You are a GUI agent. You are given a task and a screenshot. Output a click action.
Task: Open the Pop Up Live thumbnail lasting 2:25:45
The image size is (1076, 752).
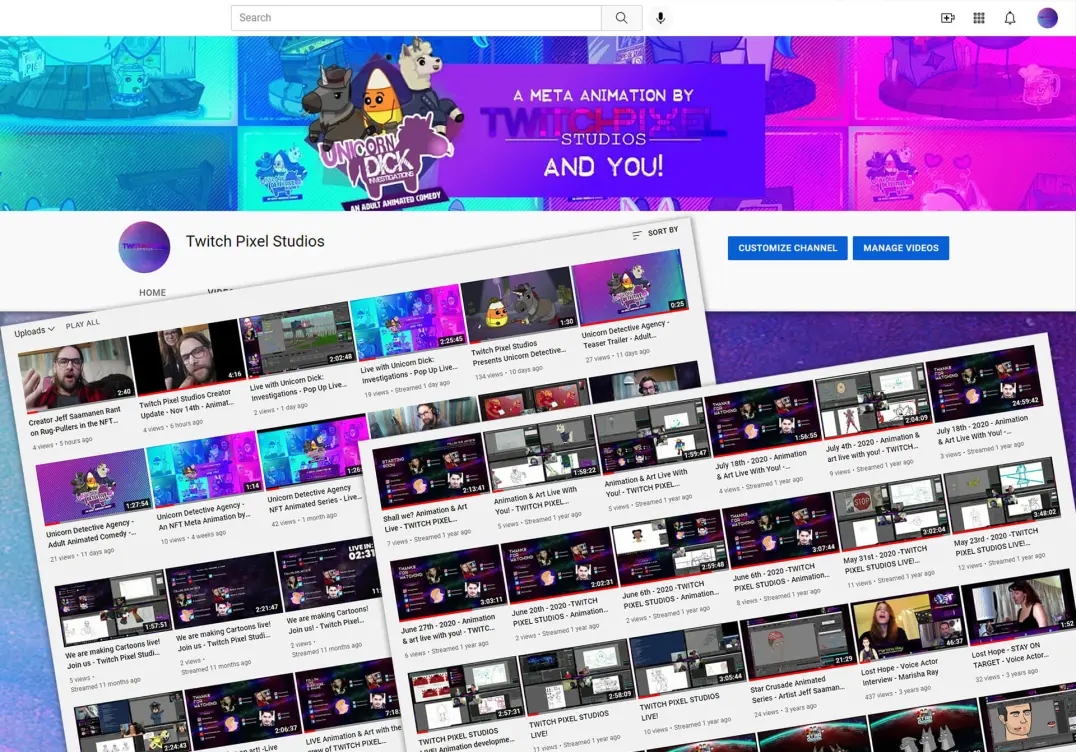coord(408,321)
